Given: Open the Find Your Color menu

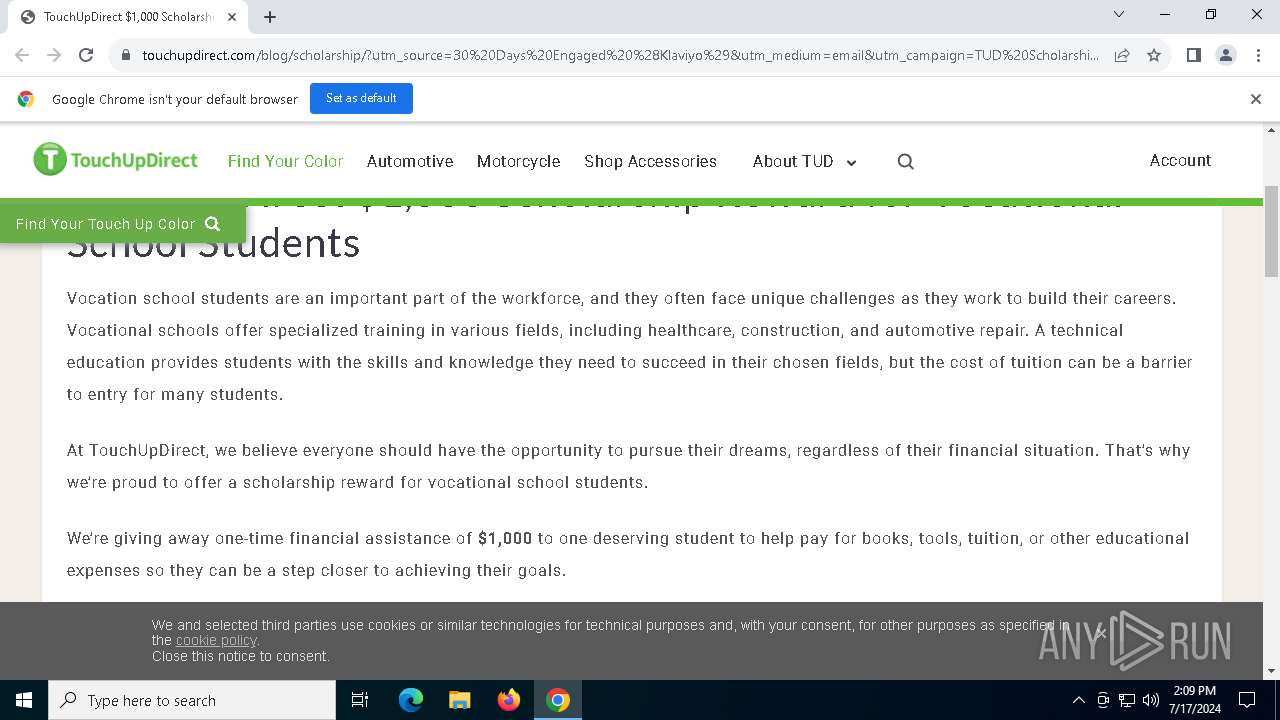Looking at the screenshot, I should (x=285, y=161).
